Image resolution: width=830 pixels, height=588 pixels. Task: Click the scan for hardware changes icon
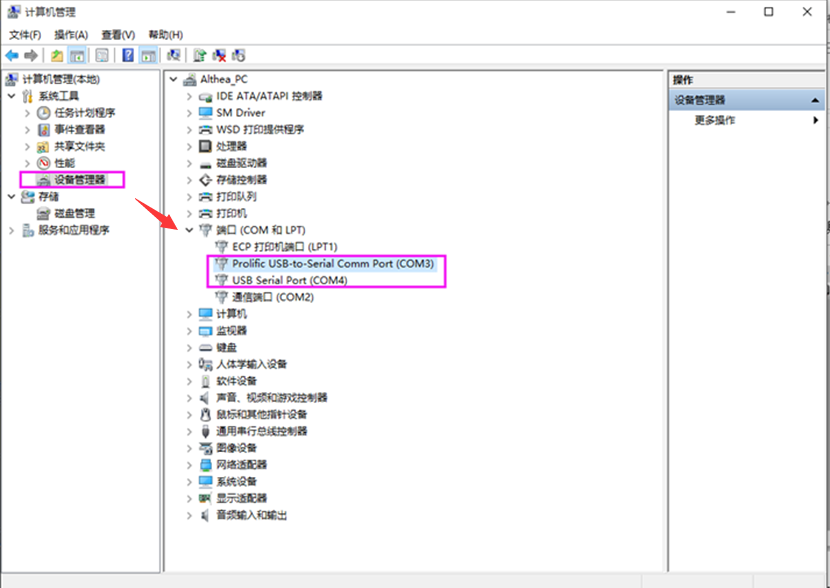click(174, 55)
